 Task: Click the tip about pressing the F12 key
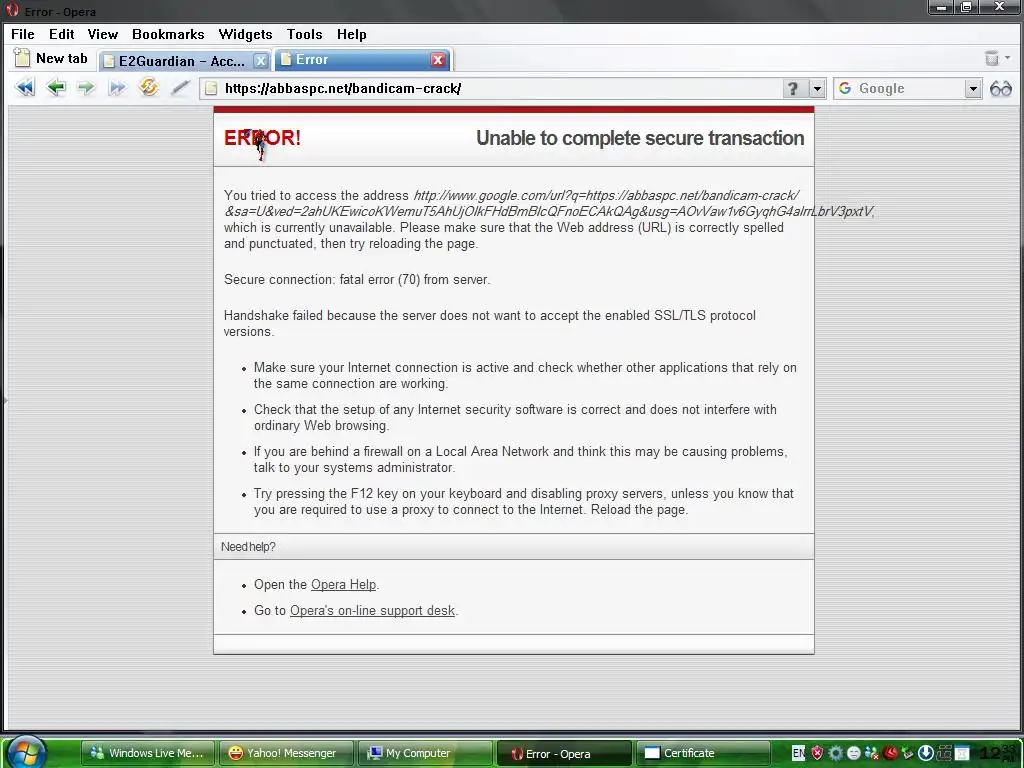click(x=524, y=502)
